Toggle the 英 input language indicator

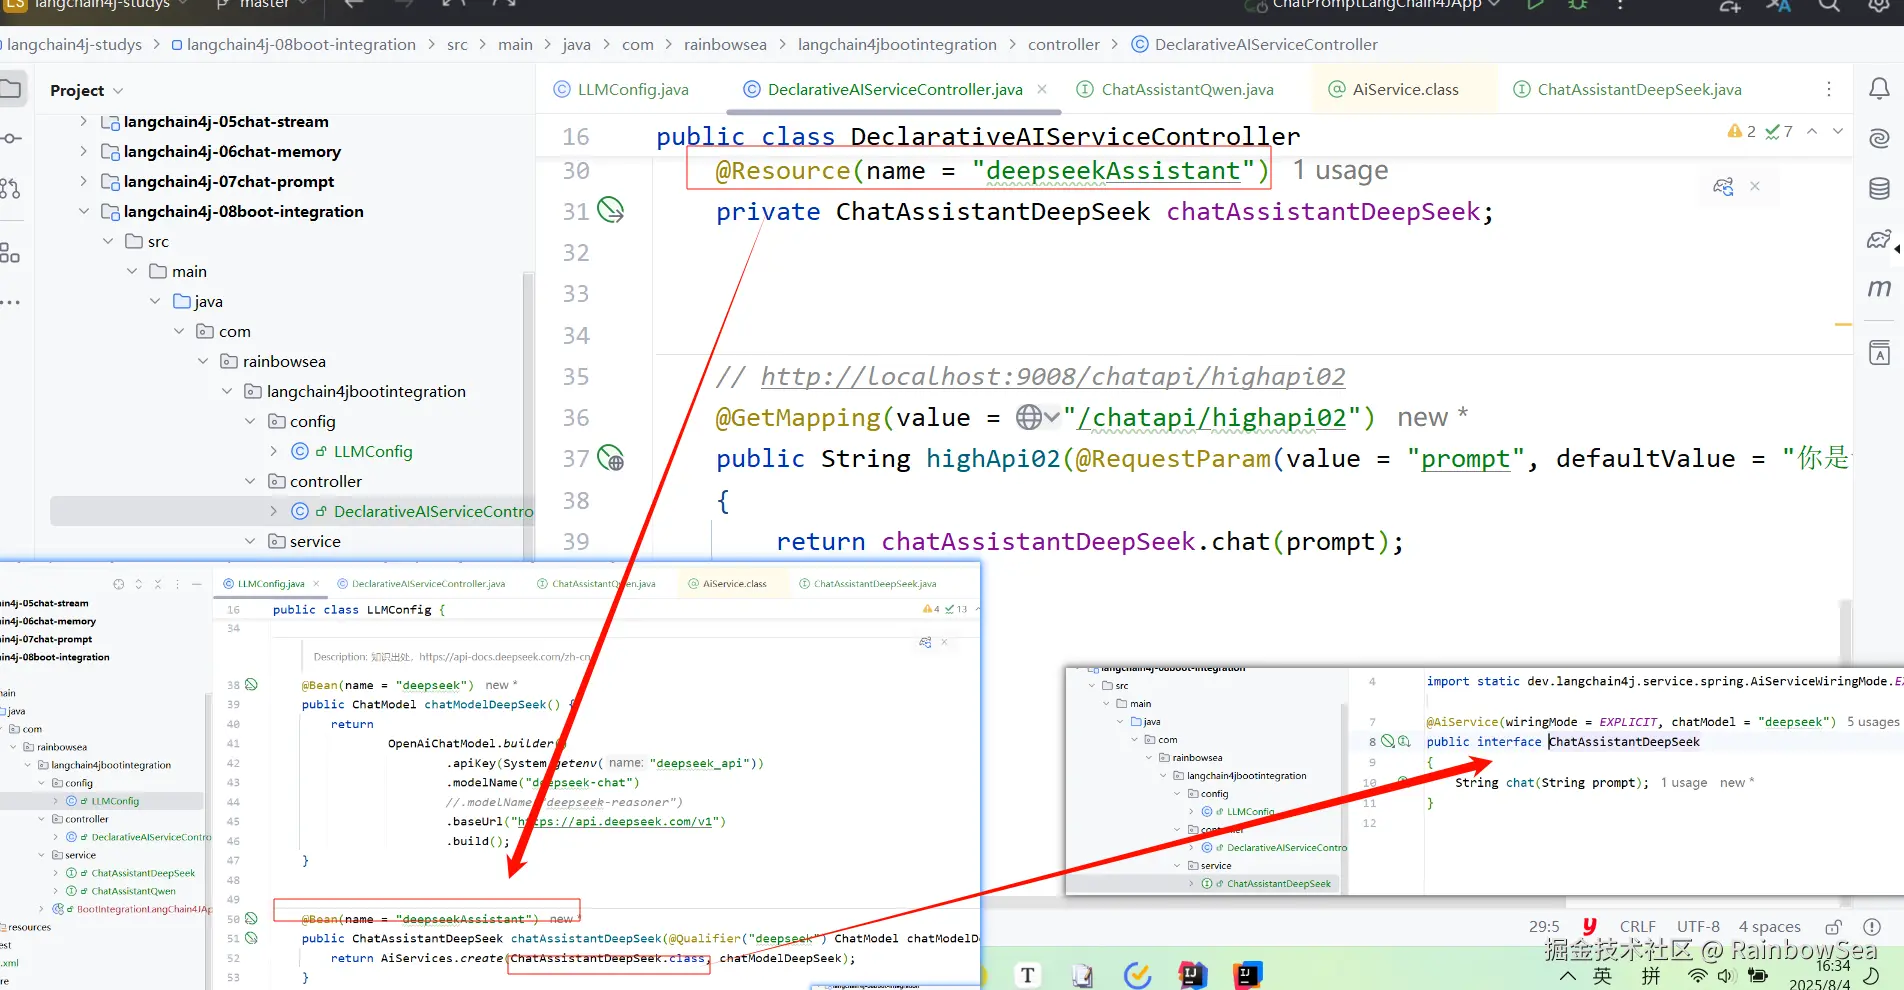pyautogui.click(x=1602, y=976)
